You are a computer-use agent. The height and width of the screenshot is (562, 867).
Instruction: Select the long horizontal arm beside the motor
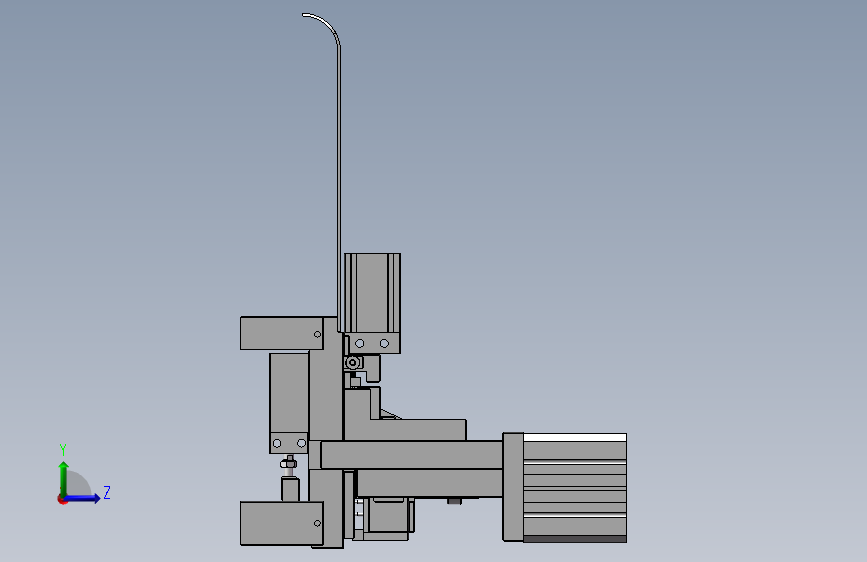411,455
